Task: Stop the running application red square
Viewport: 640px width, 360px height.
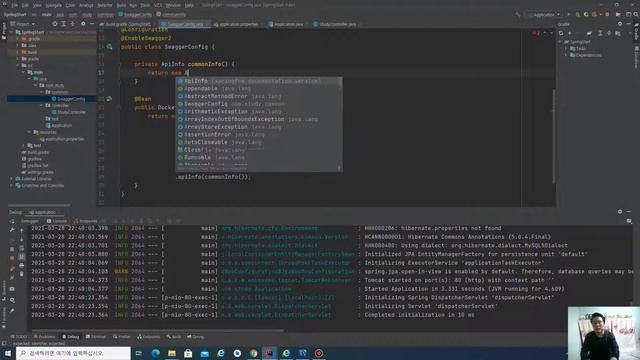Action: (607, 15)
